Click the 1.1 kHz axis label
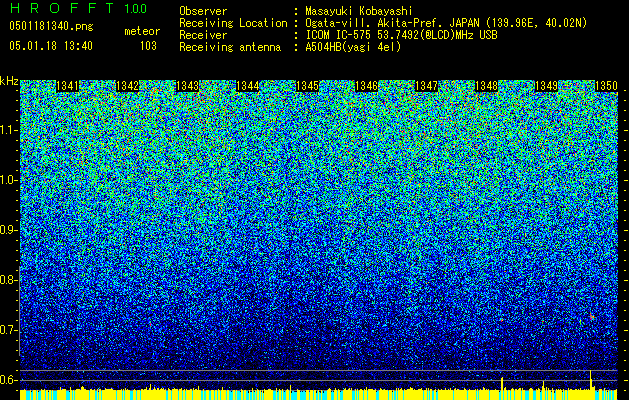 click(8, 130)
